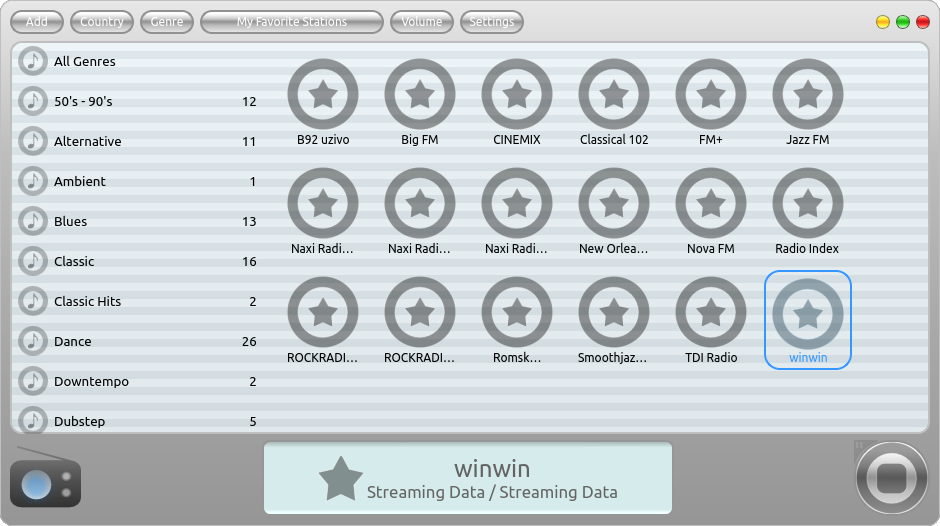Click the Nova FM station name

coord(711,248)
